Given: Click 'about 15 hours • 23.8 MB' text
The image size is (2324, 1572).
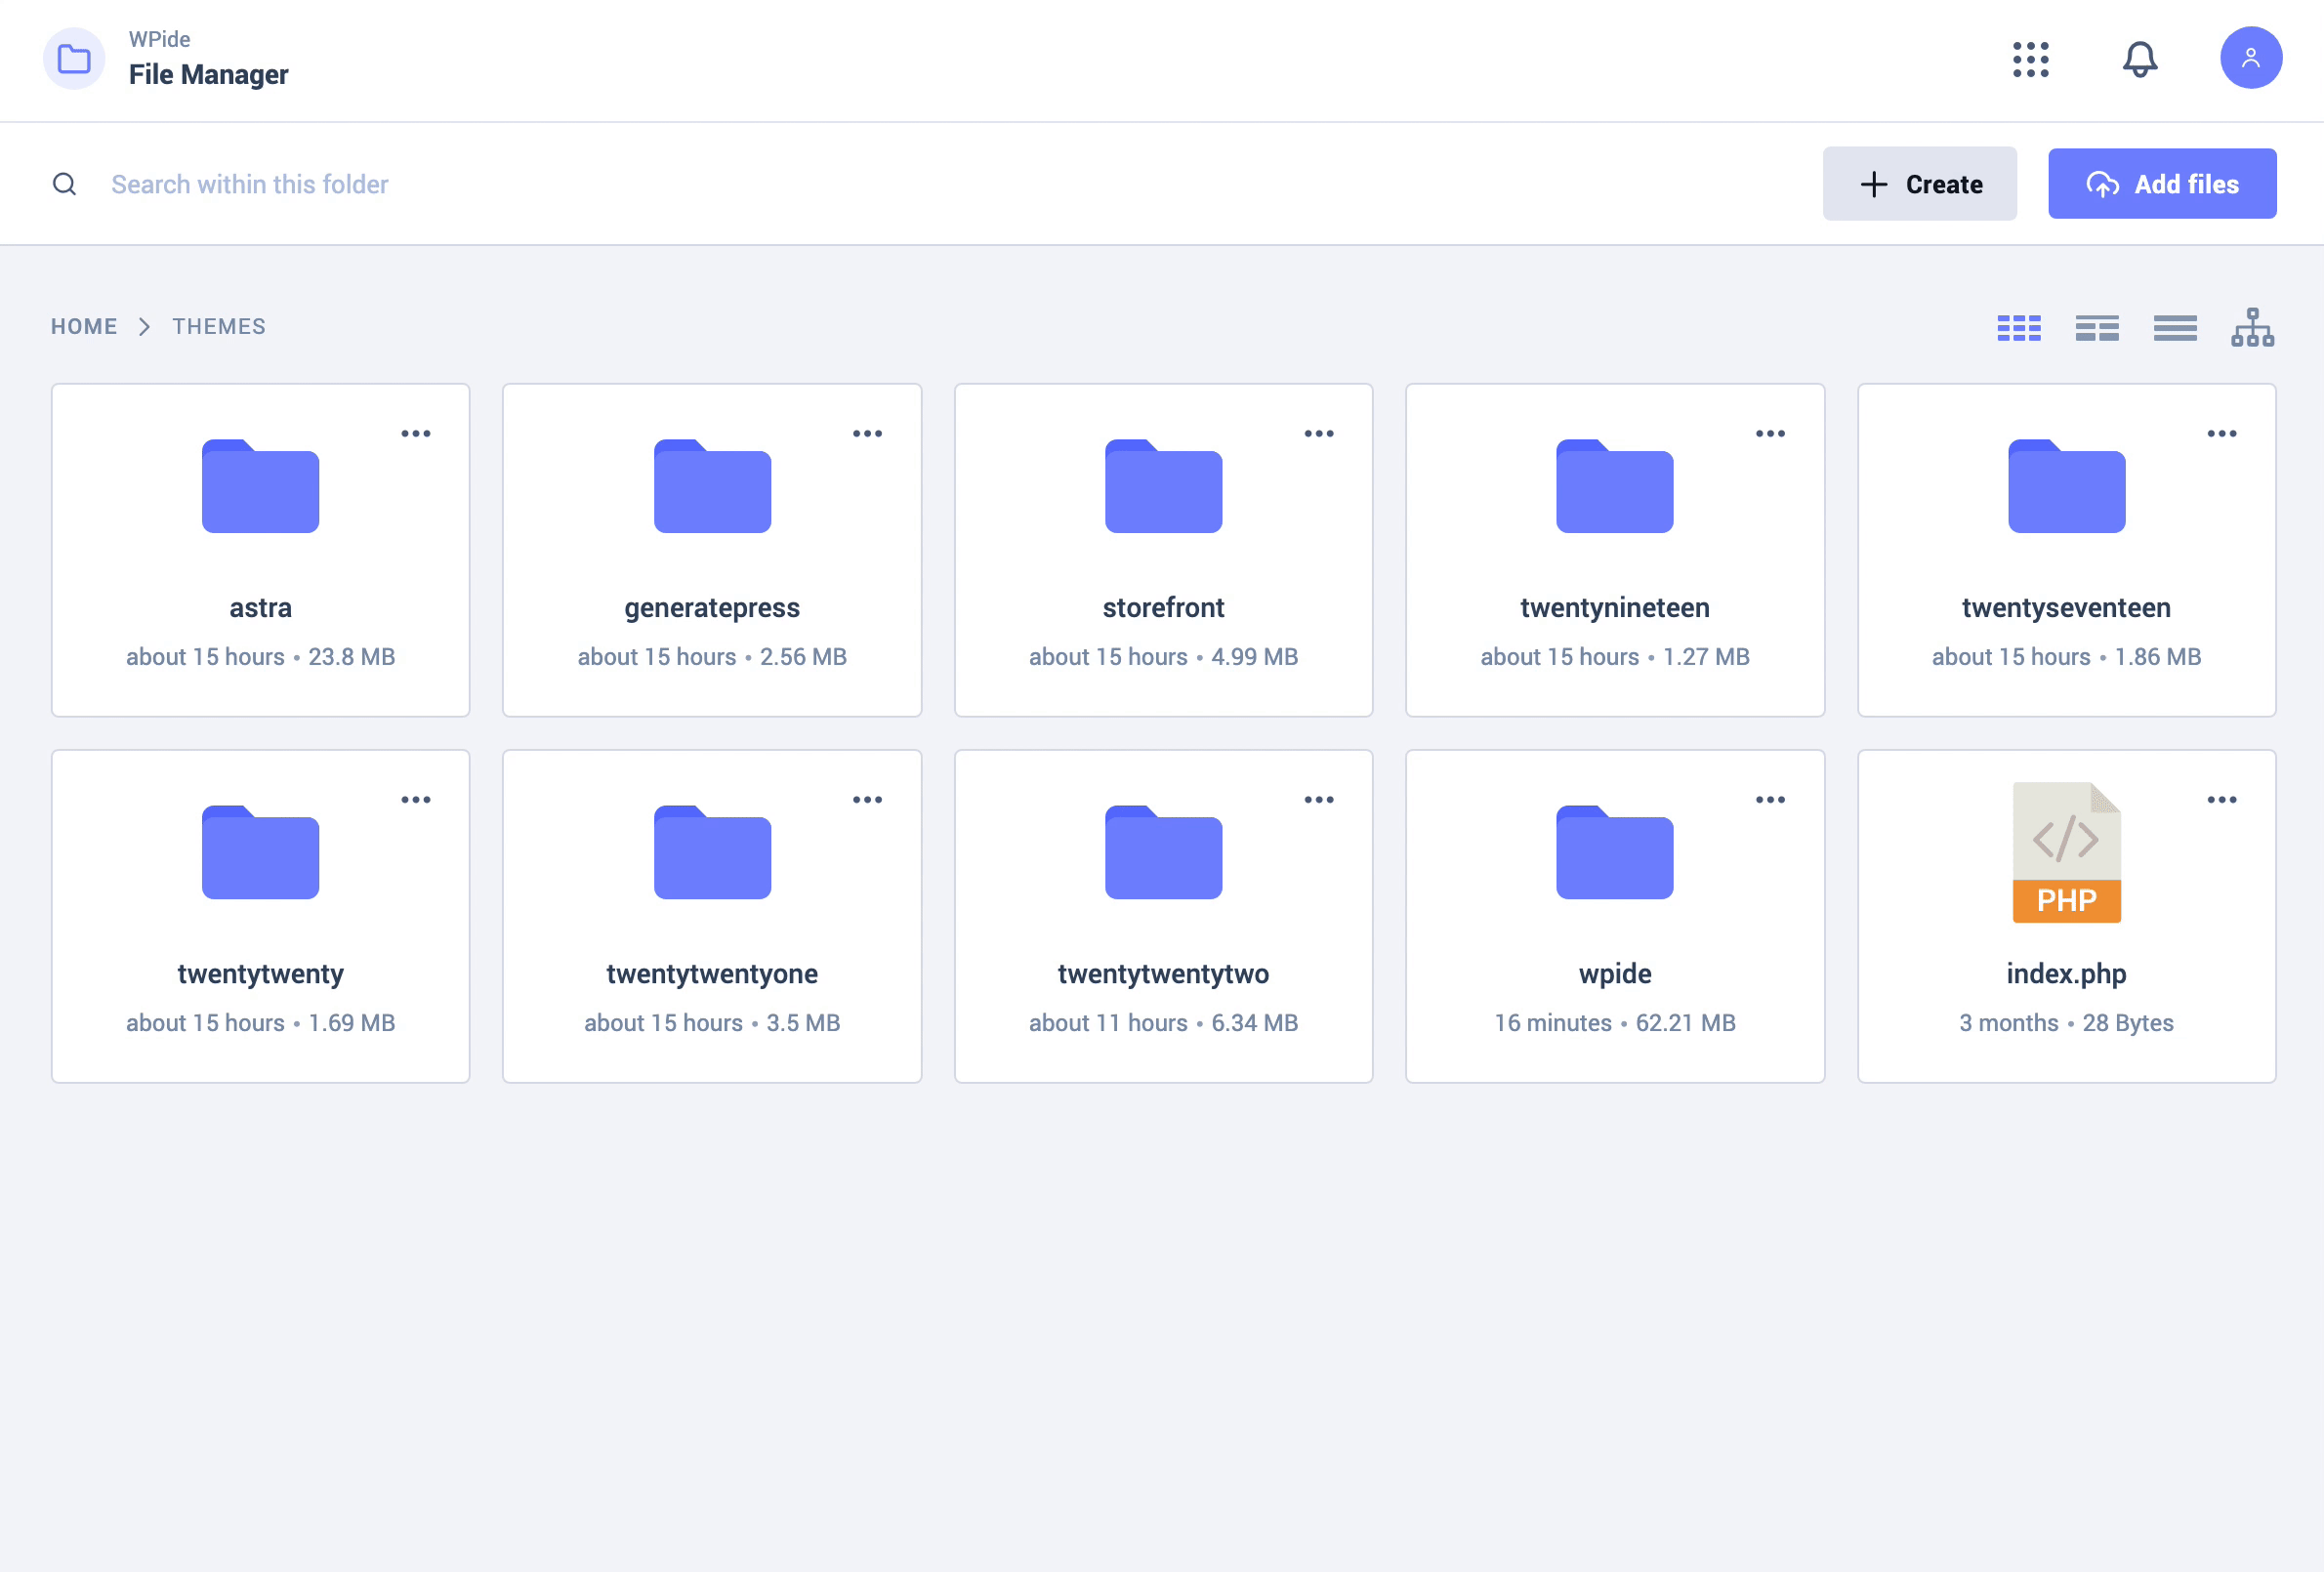Looking at the screenshot, I should 260,657.
